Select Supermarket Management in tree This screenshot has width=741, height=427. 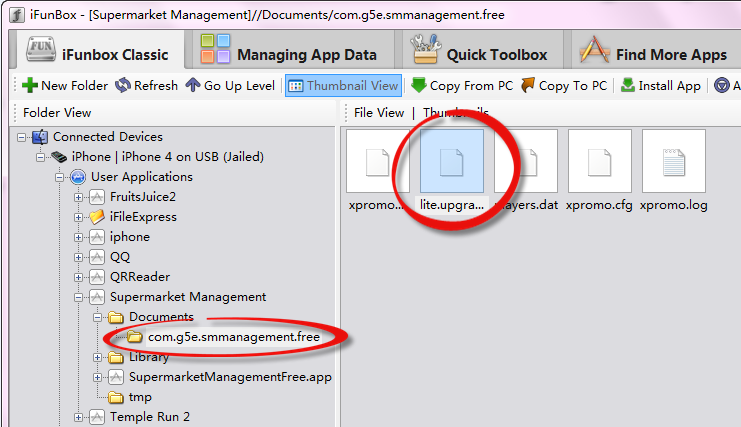[x=188, y=297]
